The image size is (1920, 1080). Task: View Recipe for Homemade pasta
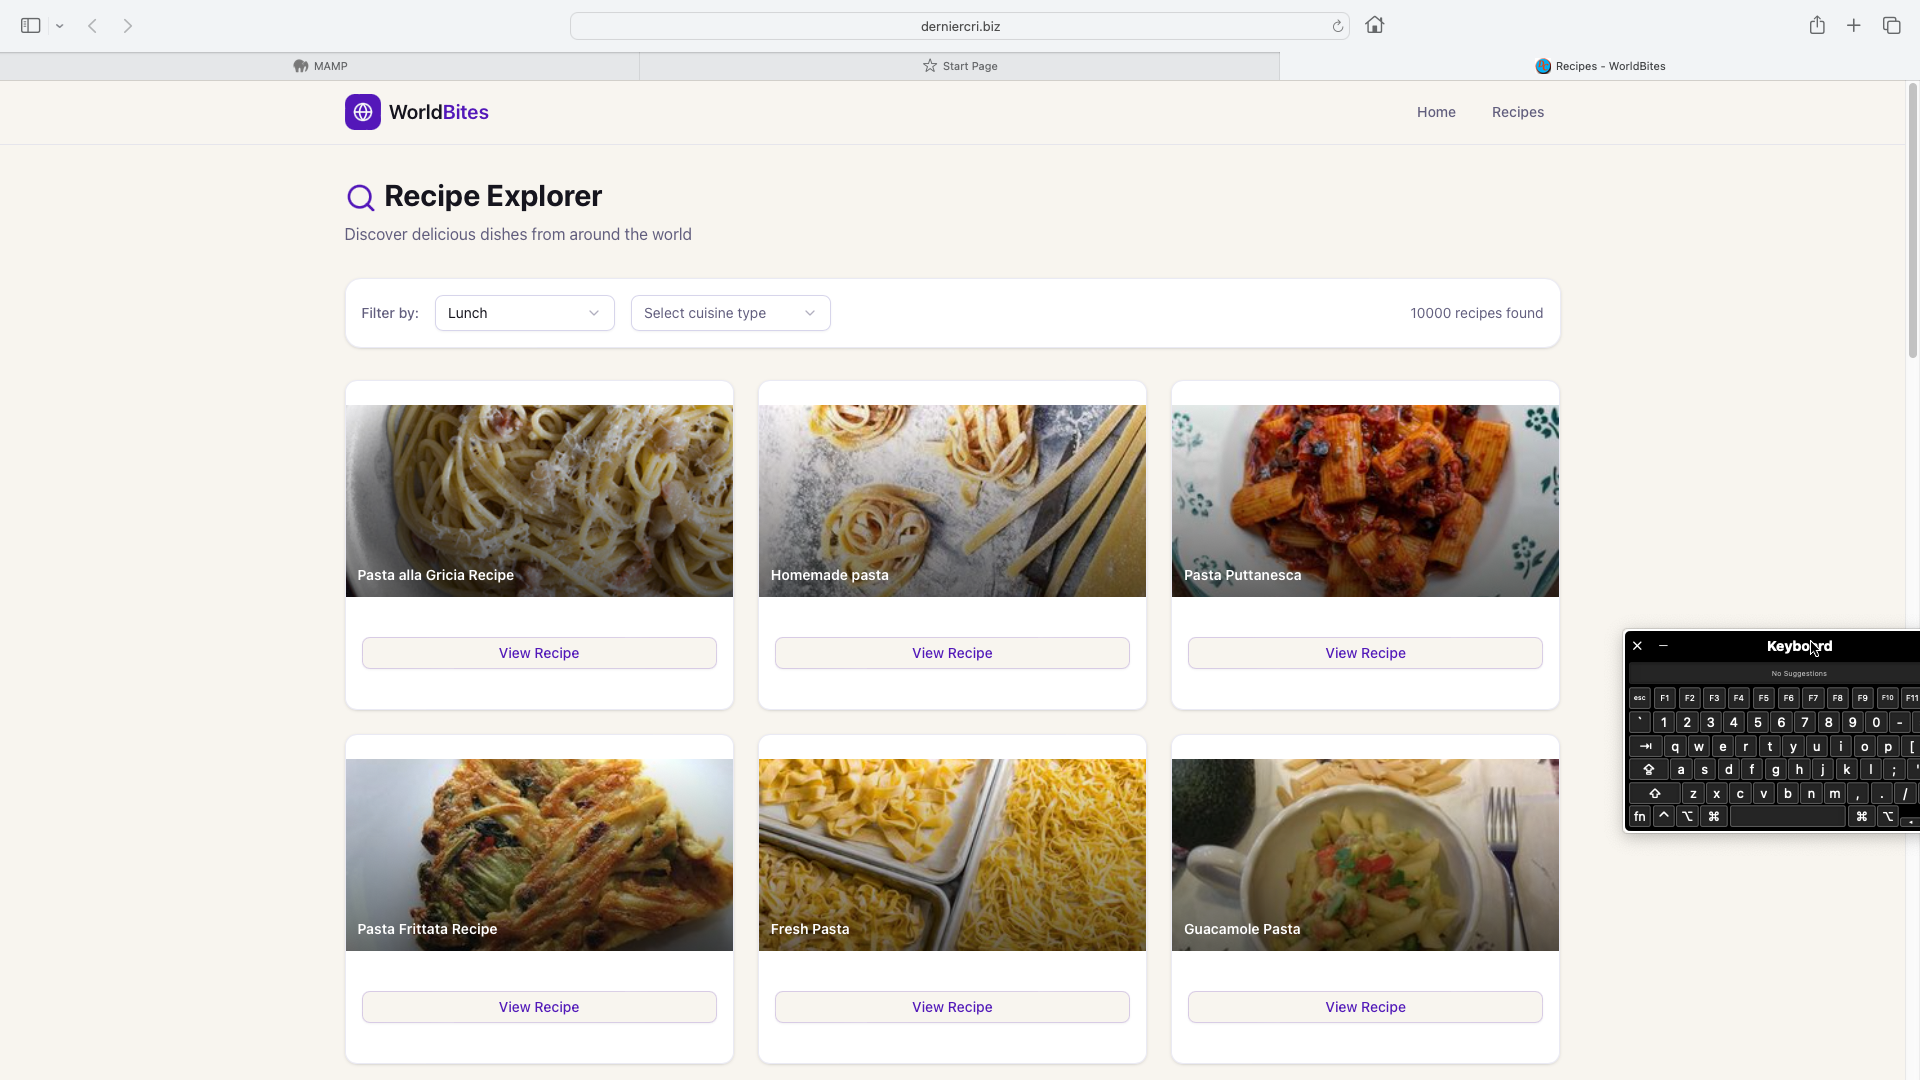[952, 653]
